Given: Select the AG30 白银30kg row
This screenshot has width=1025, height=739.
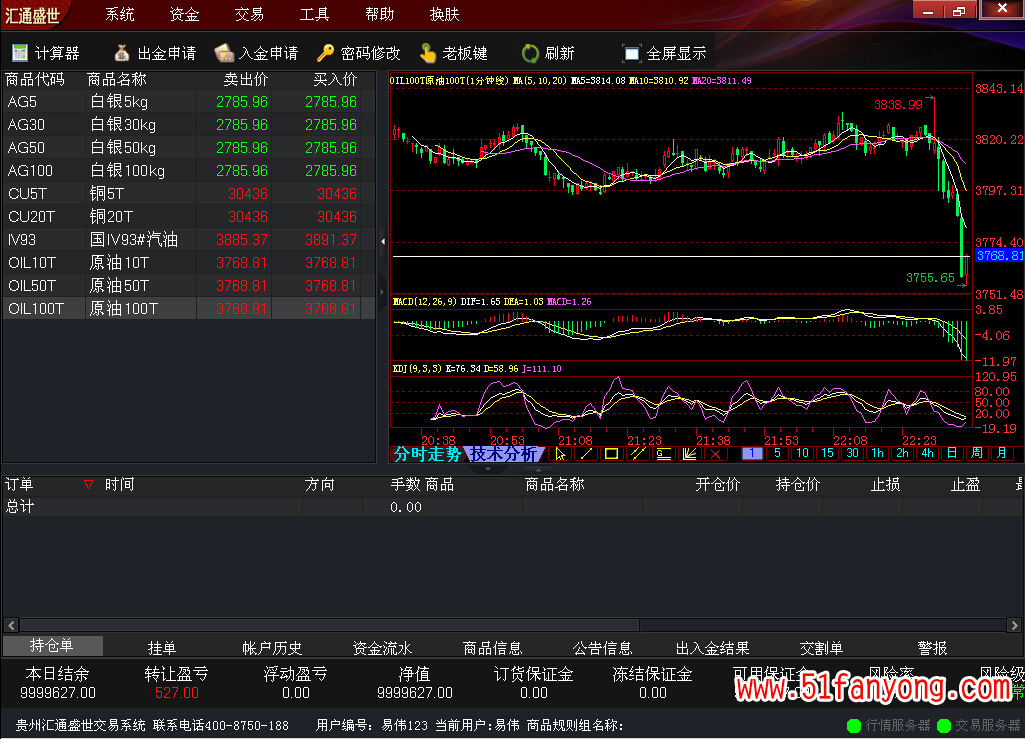Looking at the screenshot, I should pos(188,125).
